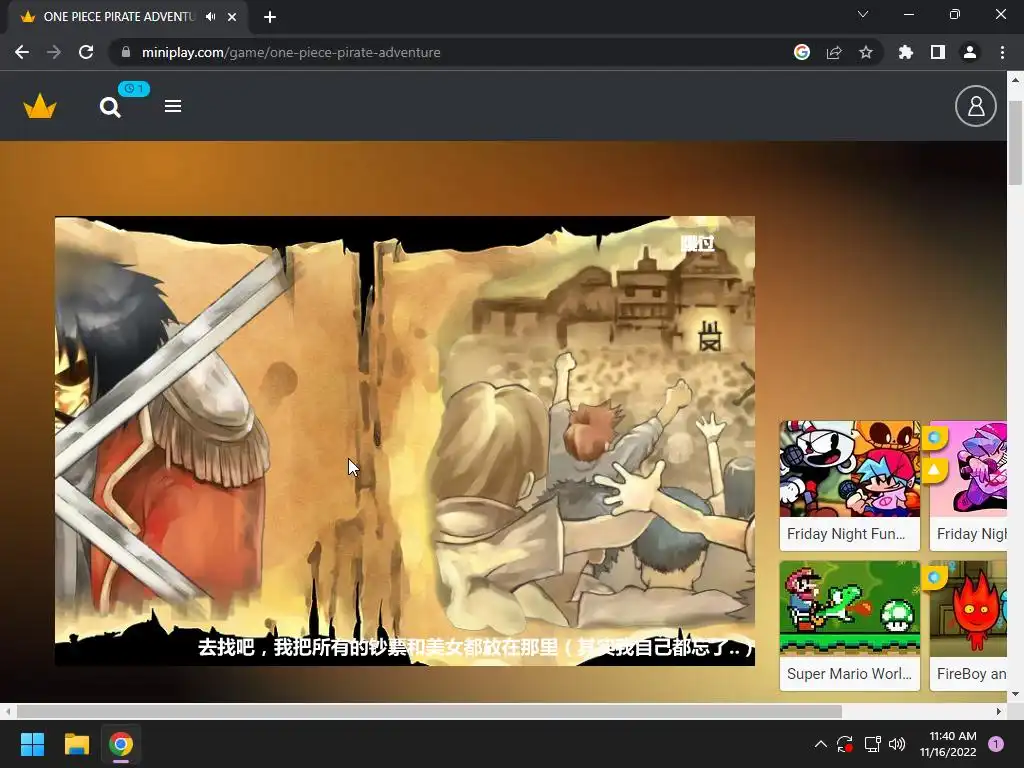Click the skip button in game intro
Image resolution: width=1024 pixels, height=768 pixels.
pos(697,244)
